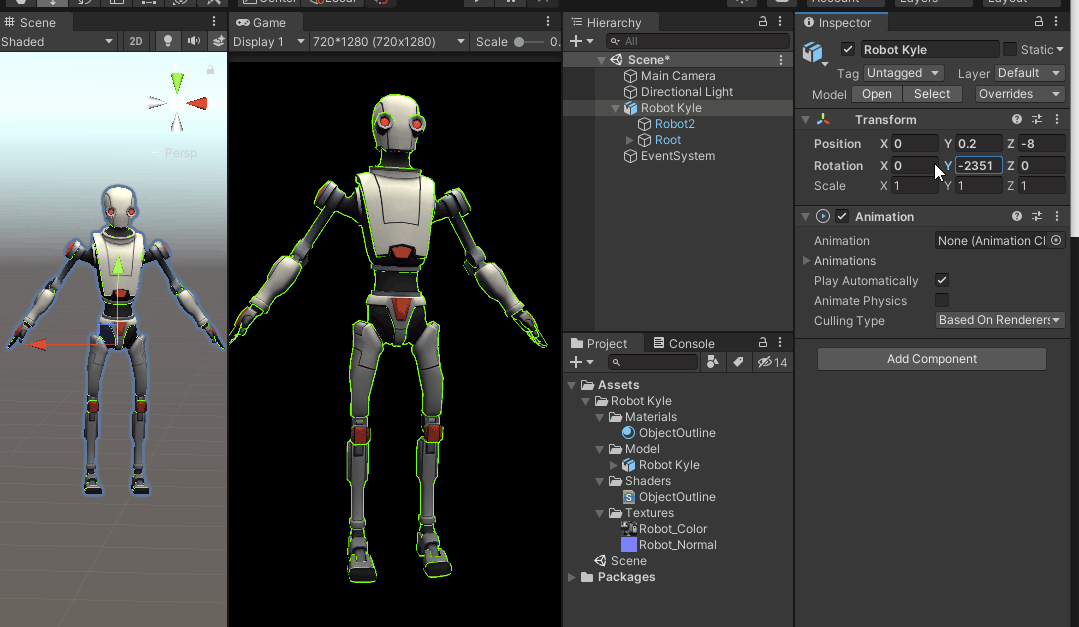Open the Shaded draw mode dropdown

(58, 41)
